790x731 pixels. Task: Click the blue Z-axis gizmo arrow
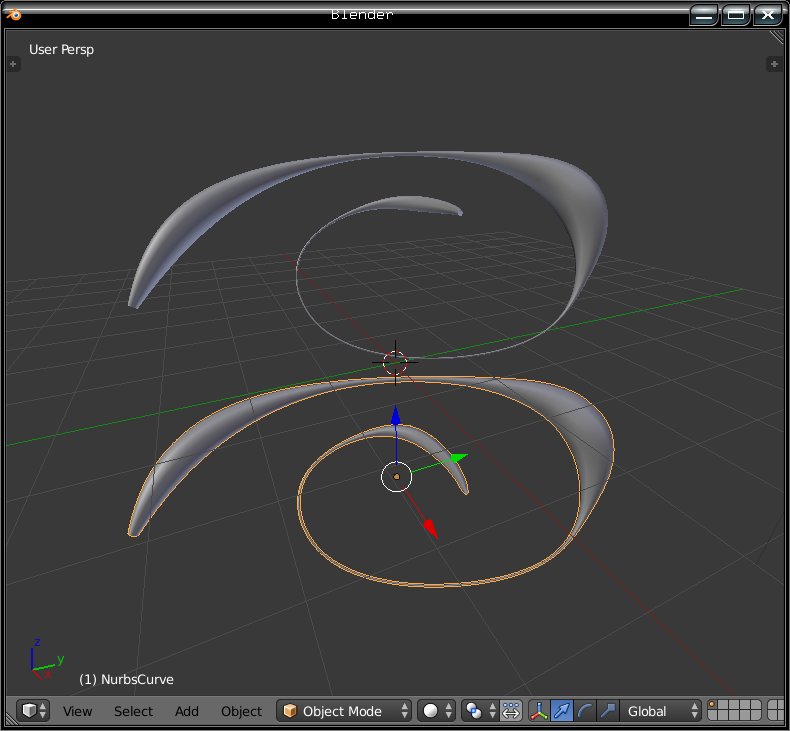396,418
